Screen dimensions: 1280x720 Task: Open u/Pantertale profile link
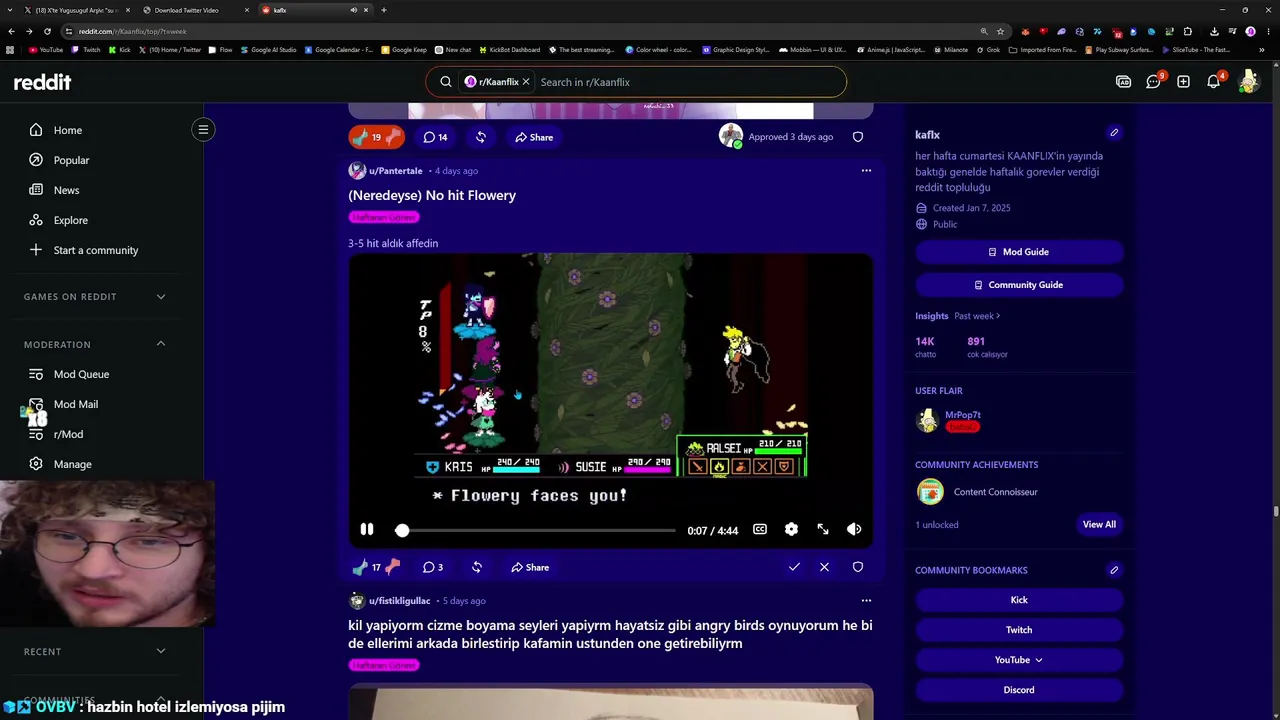click(396, 171)
